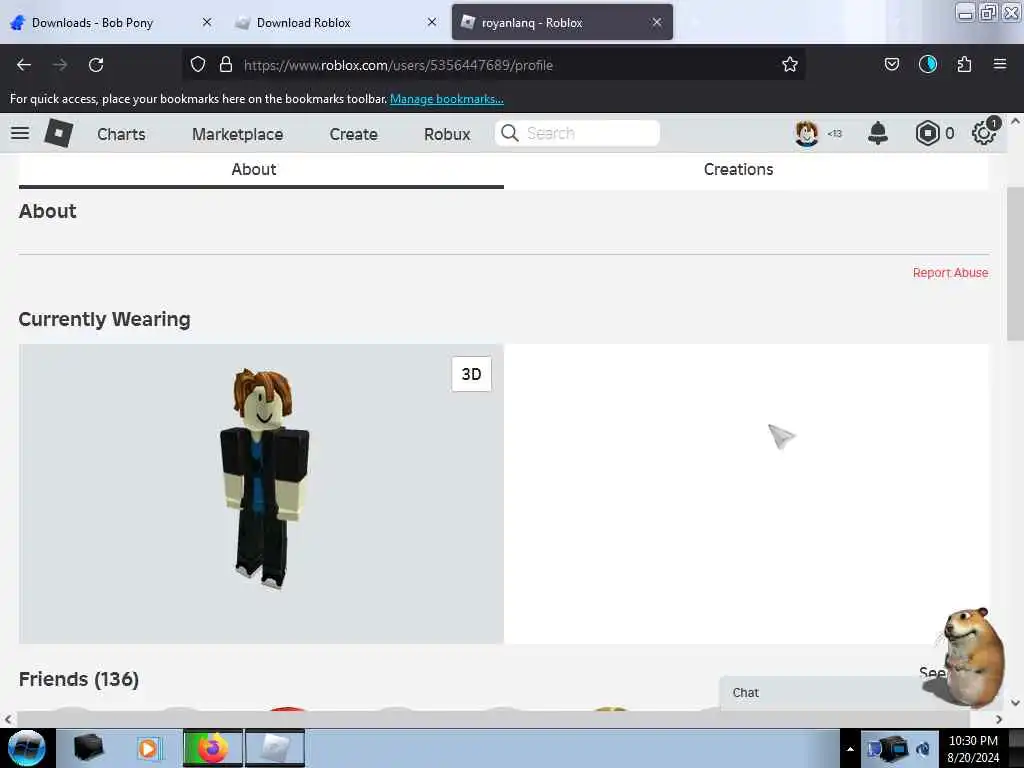Image resolution: width=1024 pixels, height=768 pixels.
Task: Select the About profile tab
Action: [x=261, y=170]
